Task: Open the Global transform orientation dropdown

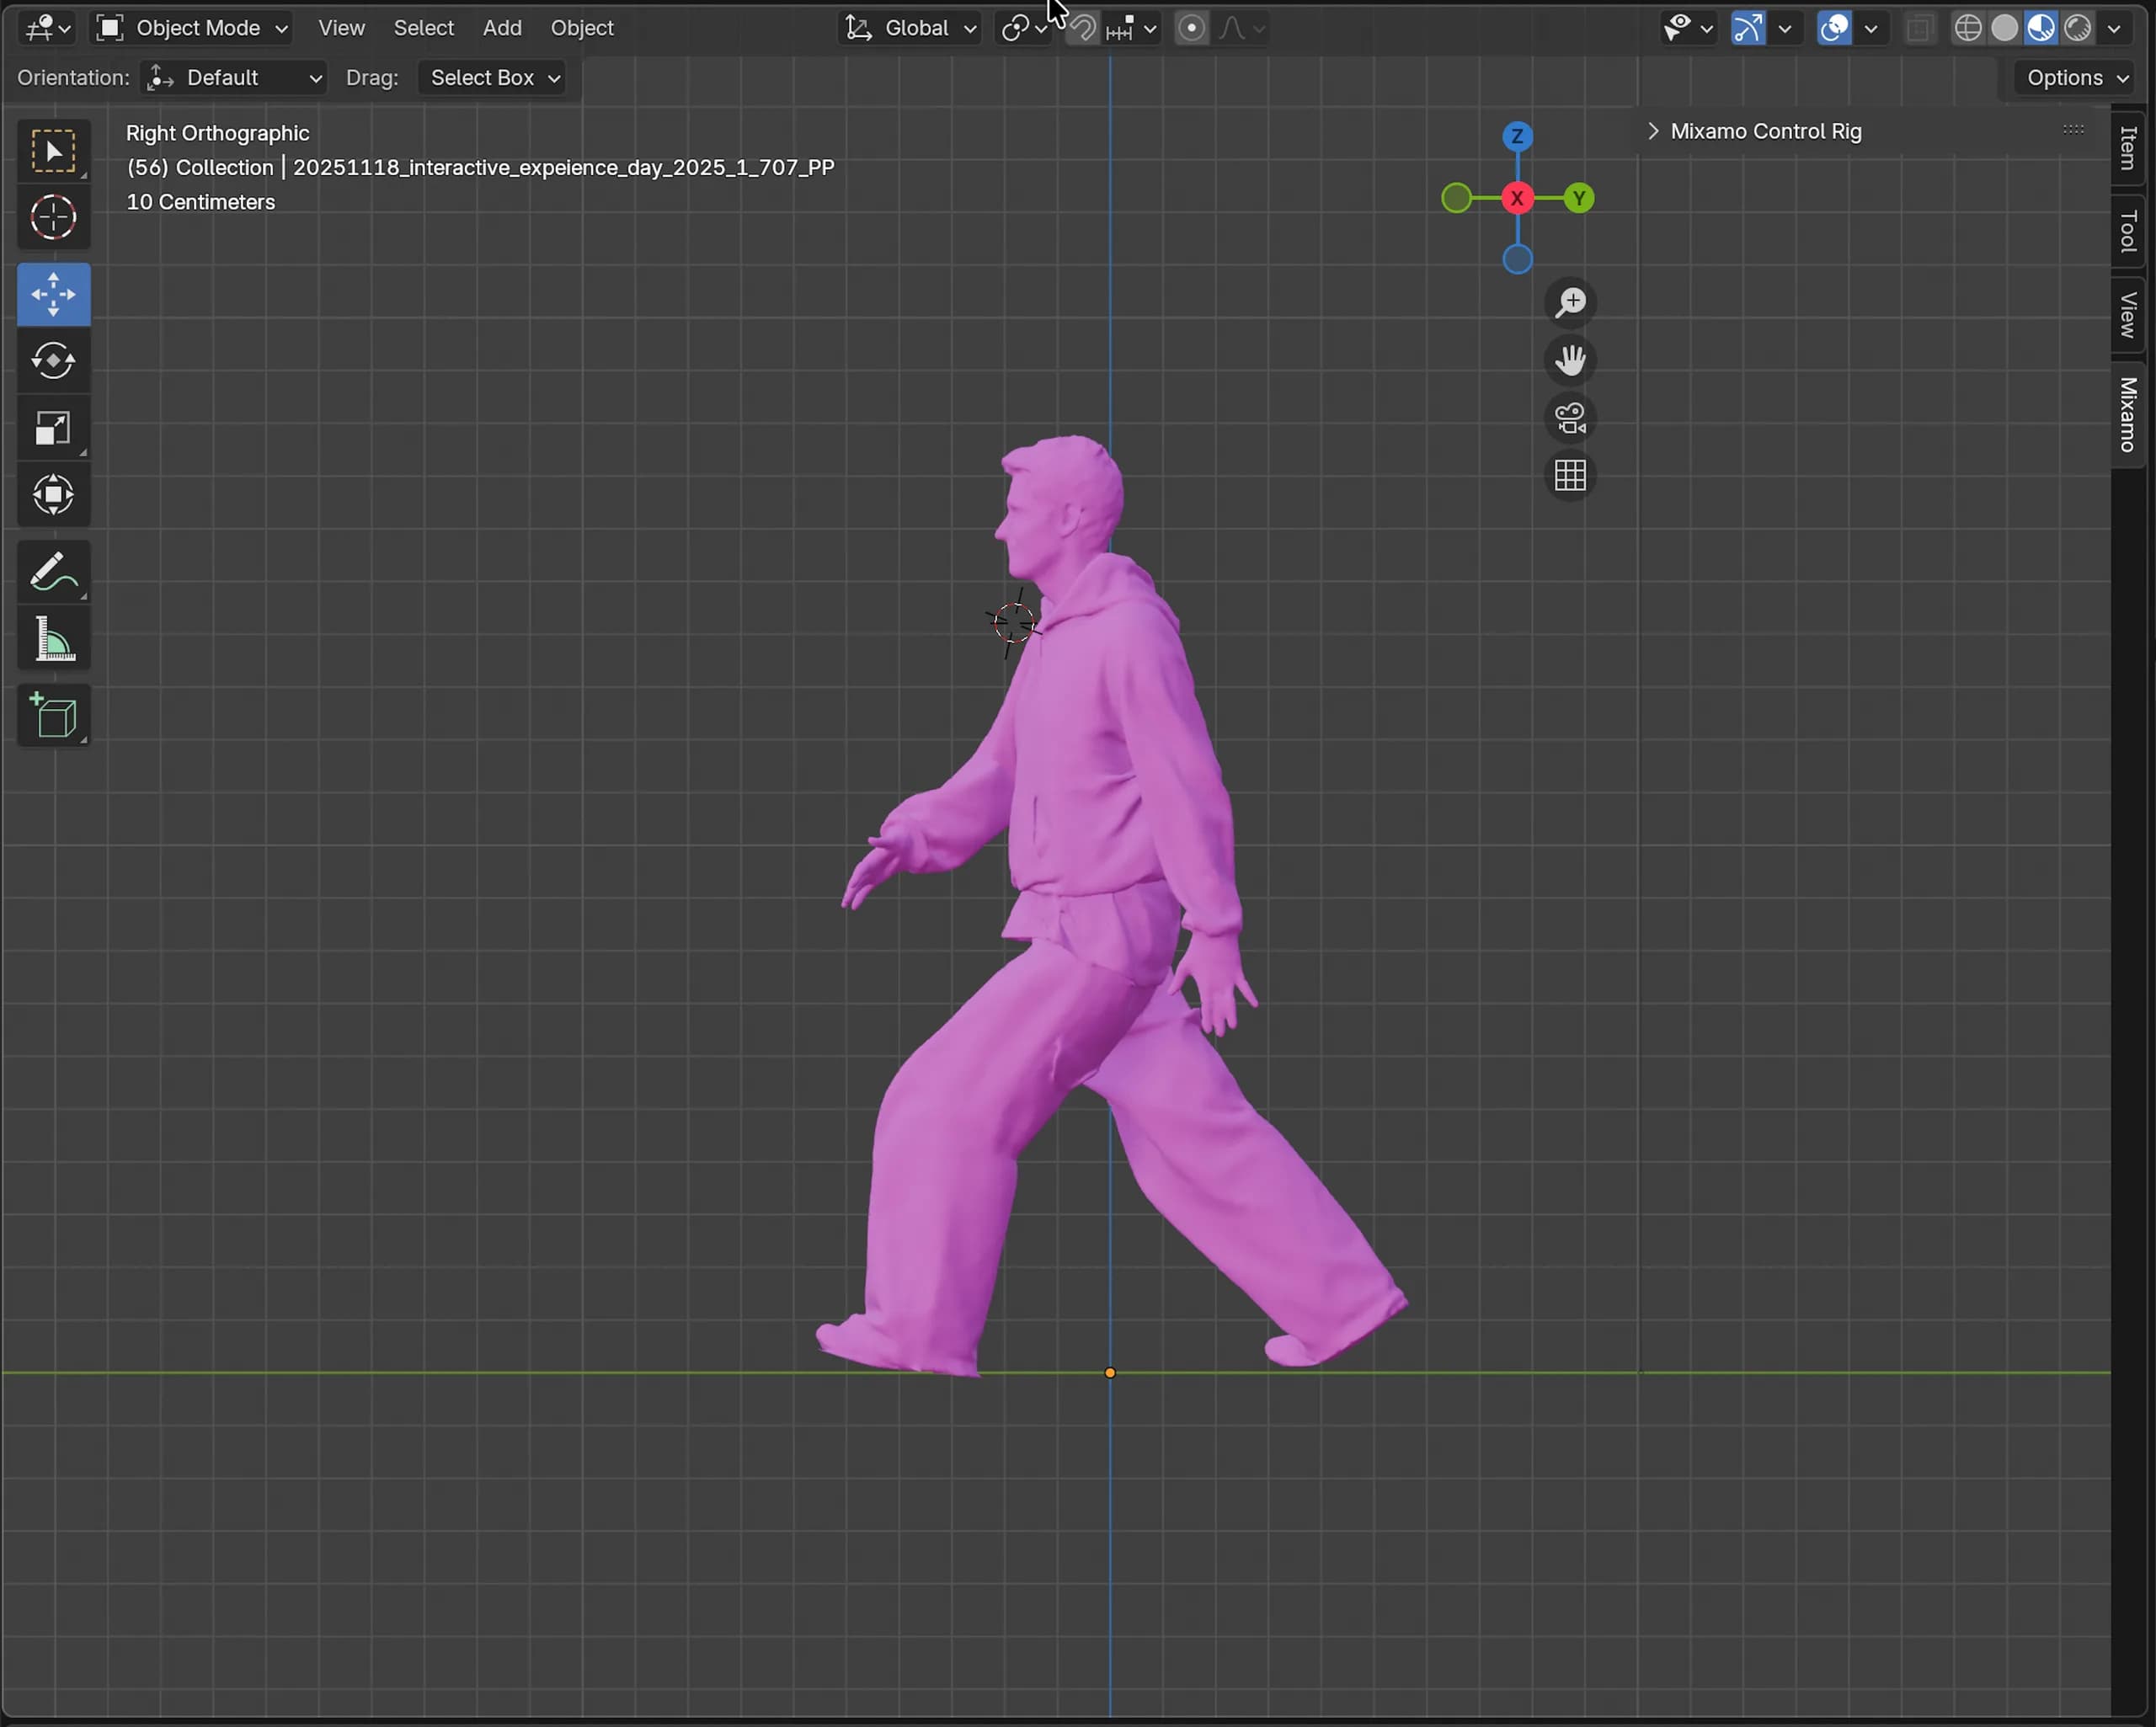Action: (909, 28)
